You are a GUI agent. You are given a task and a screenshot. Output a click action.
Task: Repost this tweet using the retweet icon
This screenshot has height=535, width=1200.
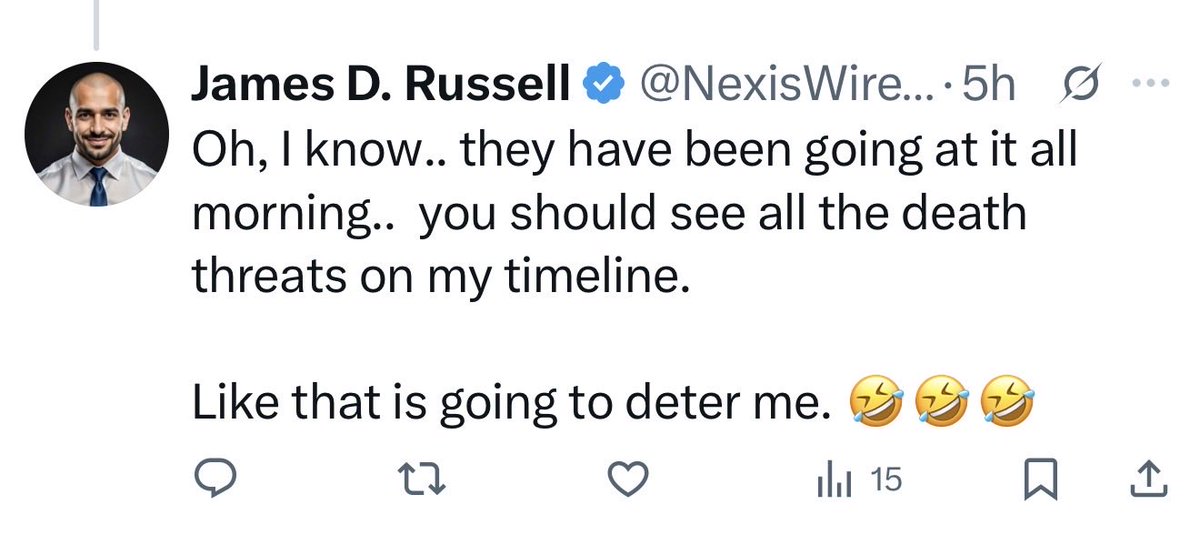point(421,482)
